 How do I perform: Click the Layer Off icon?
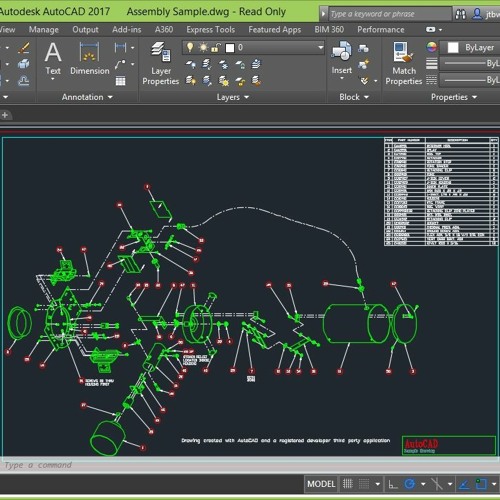[x=191, y=64]
